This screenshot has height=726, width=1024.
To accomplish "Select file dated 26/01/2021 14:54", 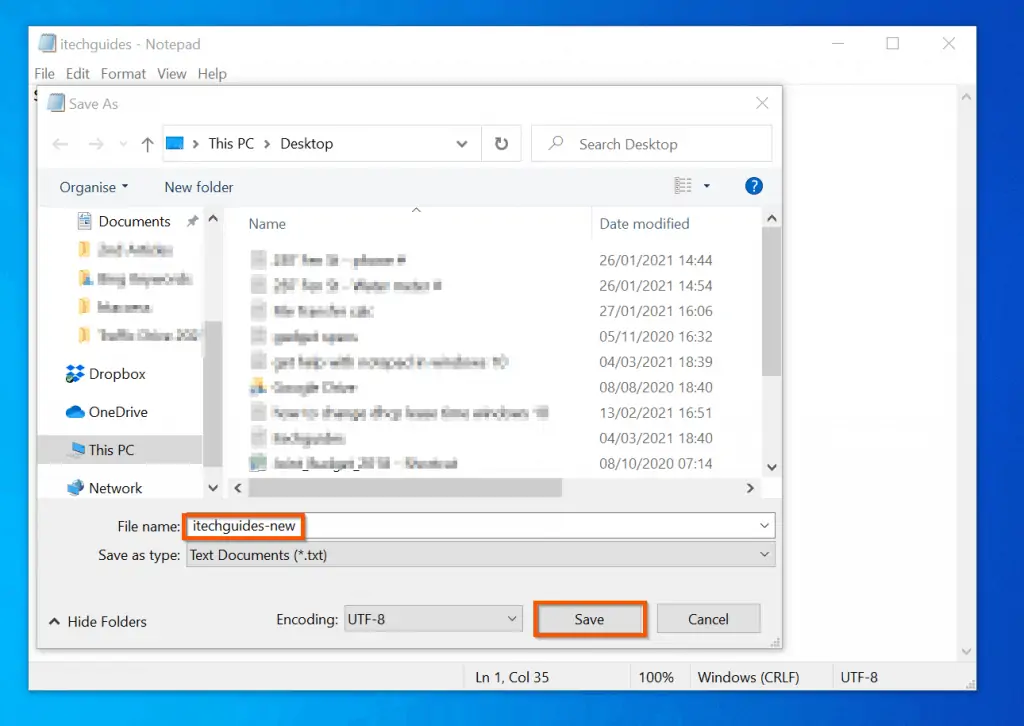I will [483, 285].
